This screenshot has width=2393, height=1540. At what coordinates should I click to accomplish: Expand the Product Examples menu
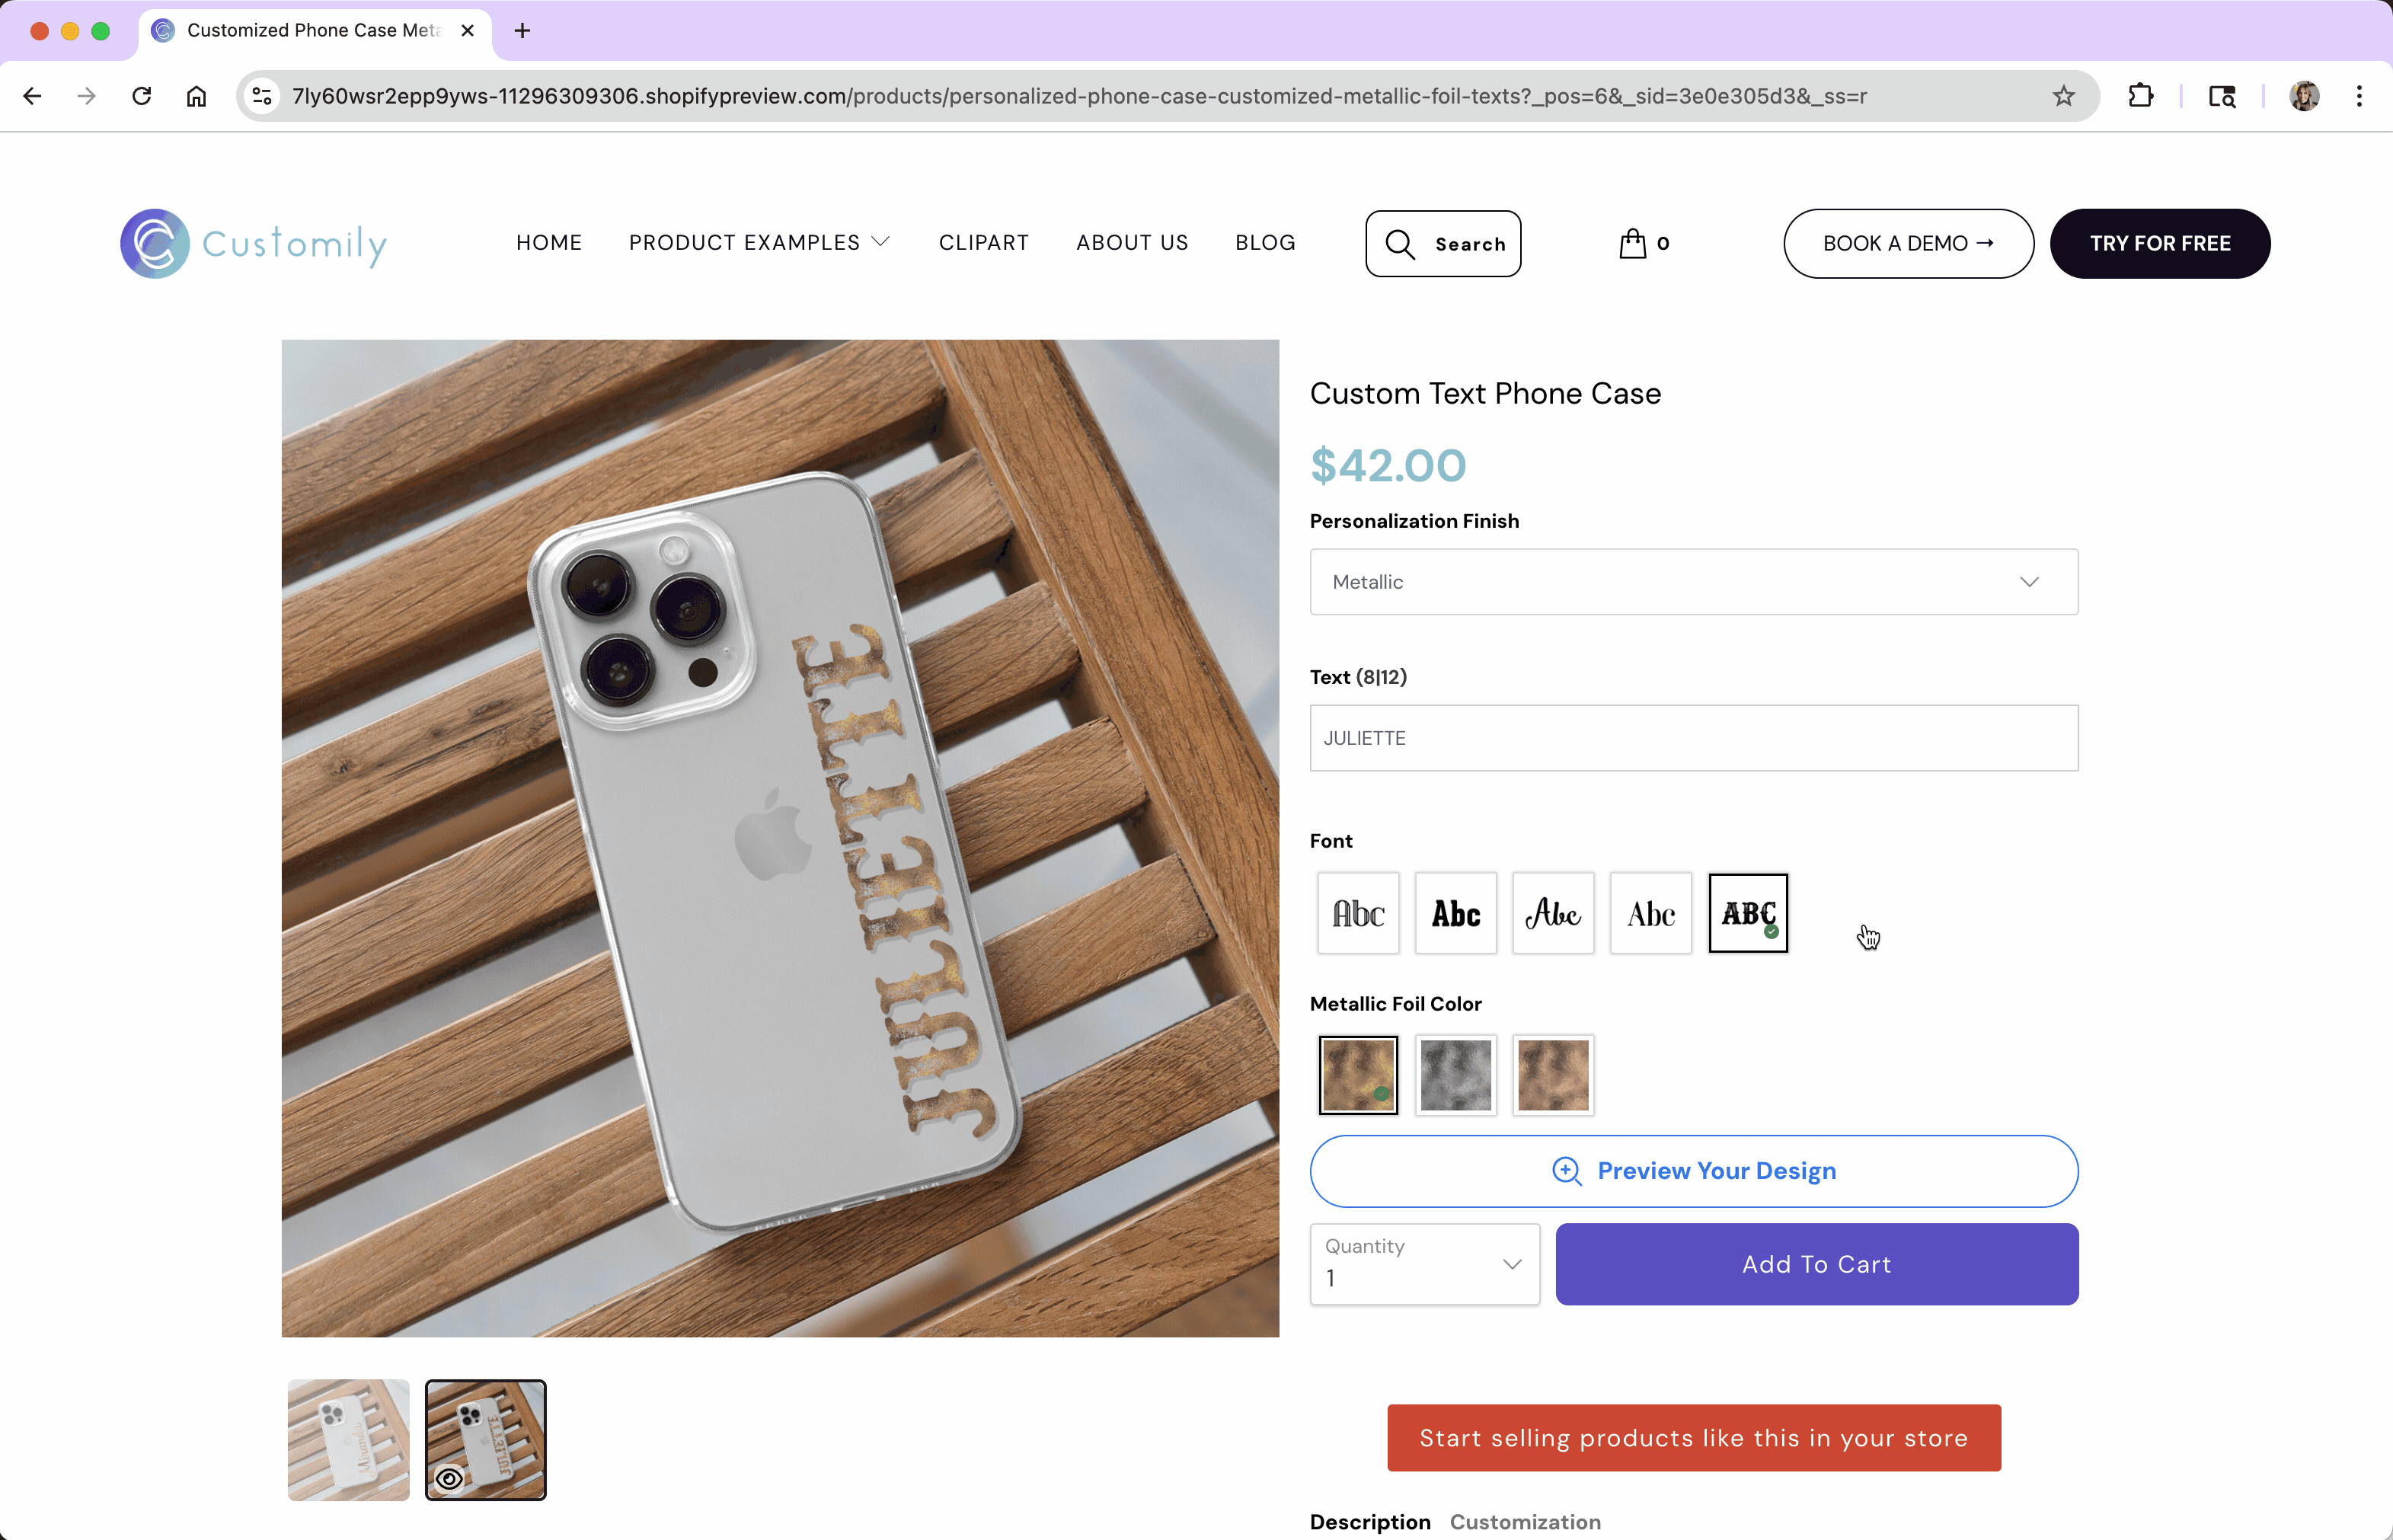[758, 243]
